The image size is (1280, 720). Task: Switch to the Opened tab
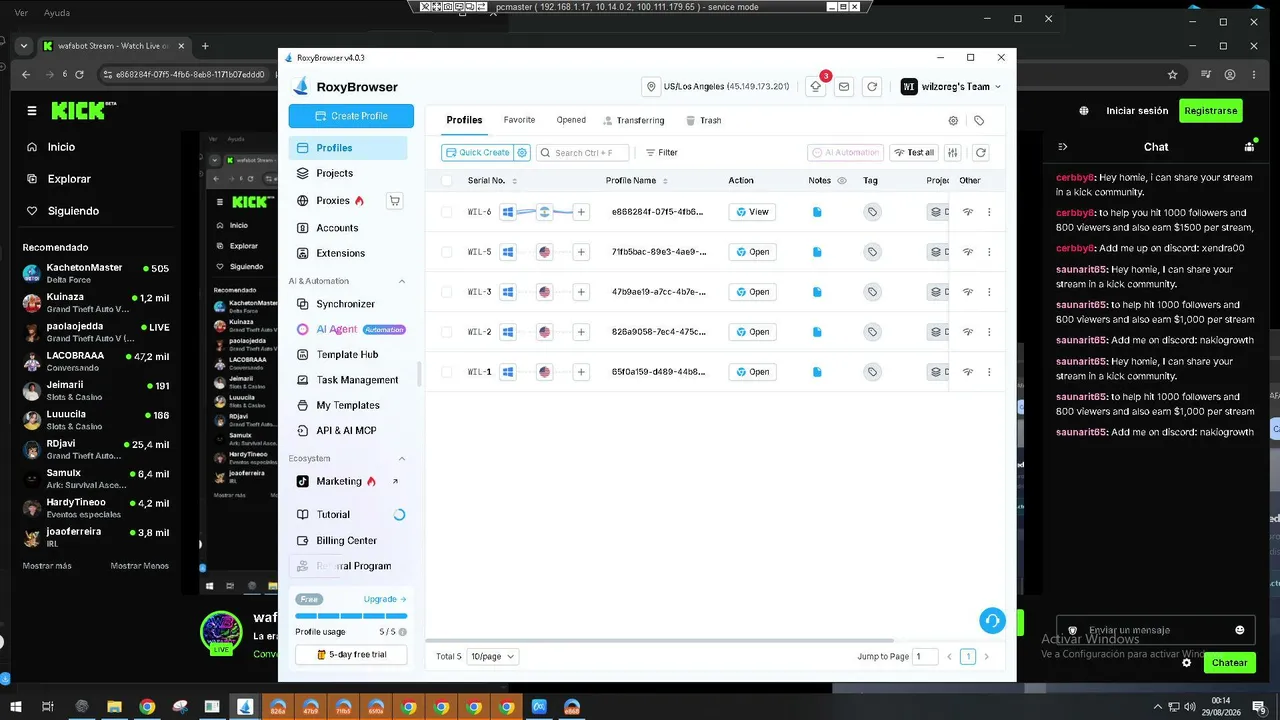pyautogui.click(x=571, y=120)
